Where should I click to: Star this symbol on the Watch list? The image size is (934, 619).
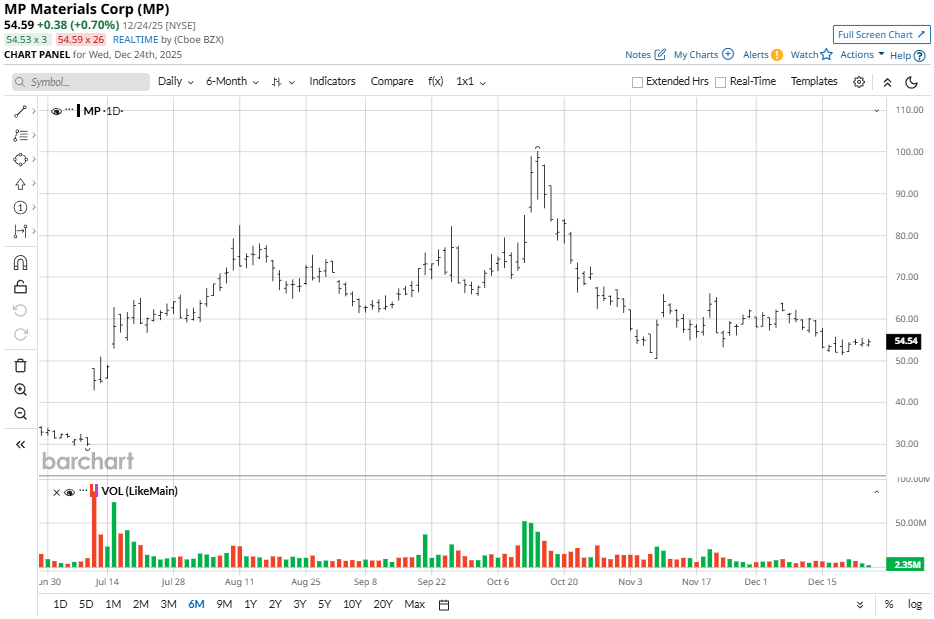click(x=826, y=54)
